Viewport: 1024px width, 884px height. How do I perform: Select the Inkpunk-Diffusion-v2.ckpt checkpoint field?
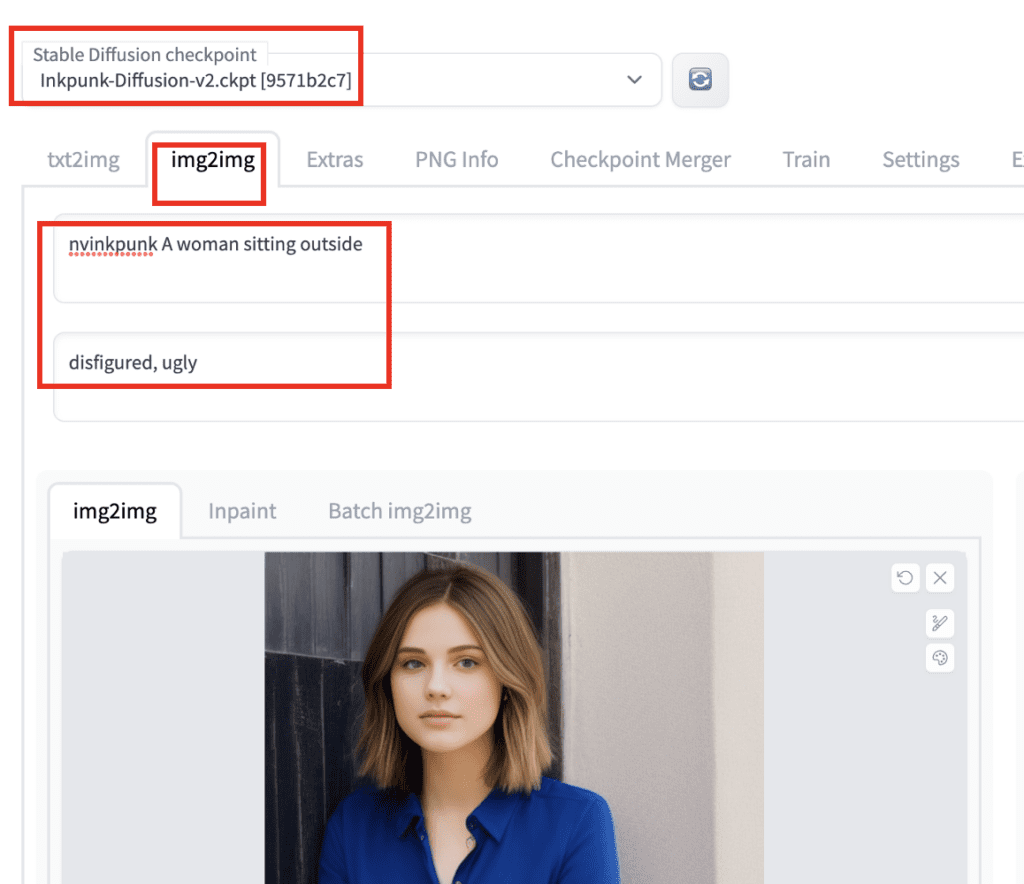pos(342,80)
